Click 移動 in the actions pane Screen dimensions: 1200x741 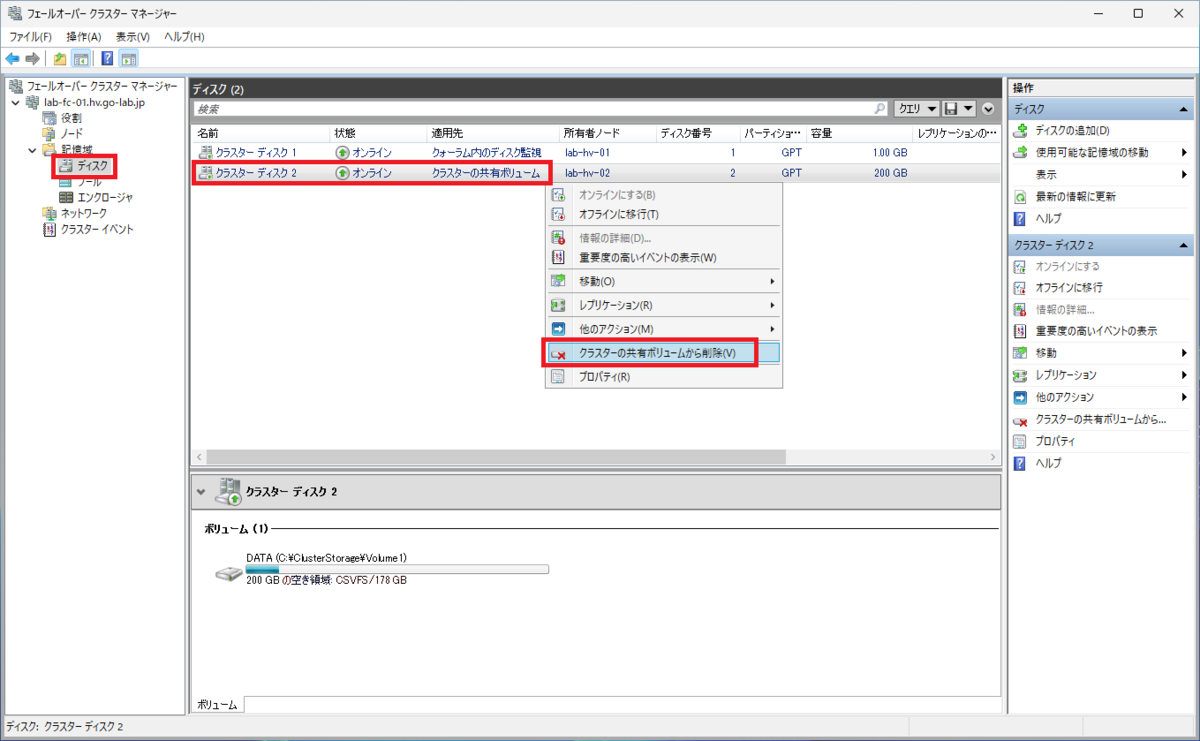click(x=1046, y=353)
